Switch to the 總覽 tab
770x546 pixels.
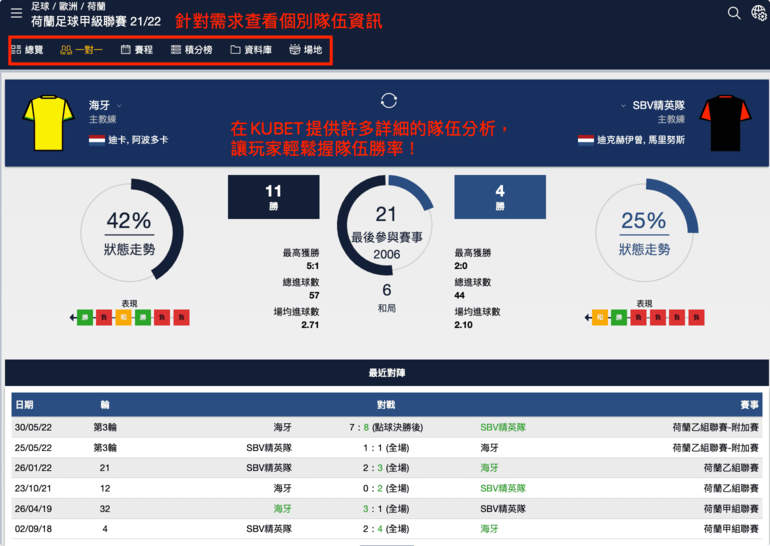point(27,49)
